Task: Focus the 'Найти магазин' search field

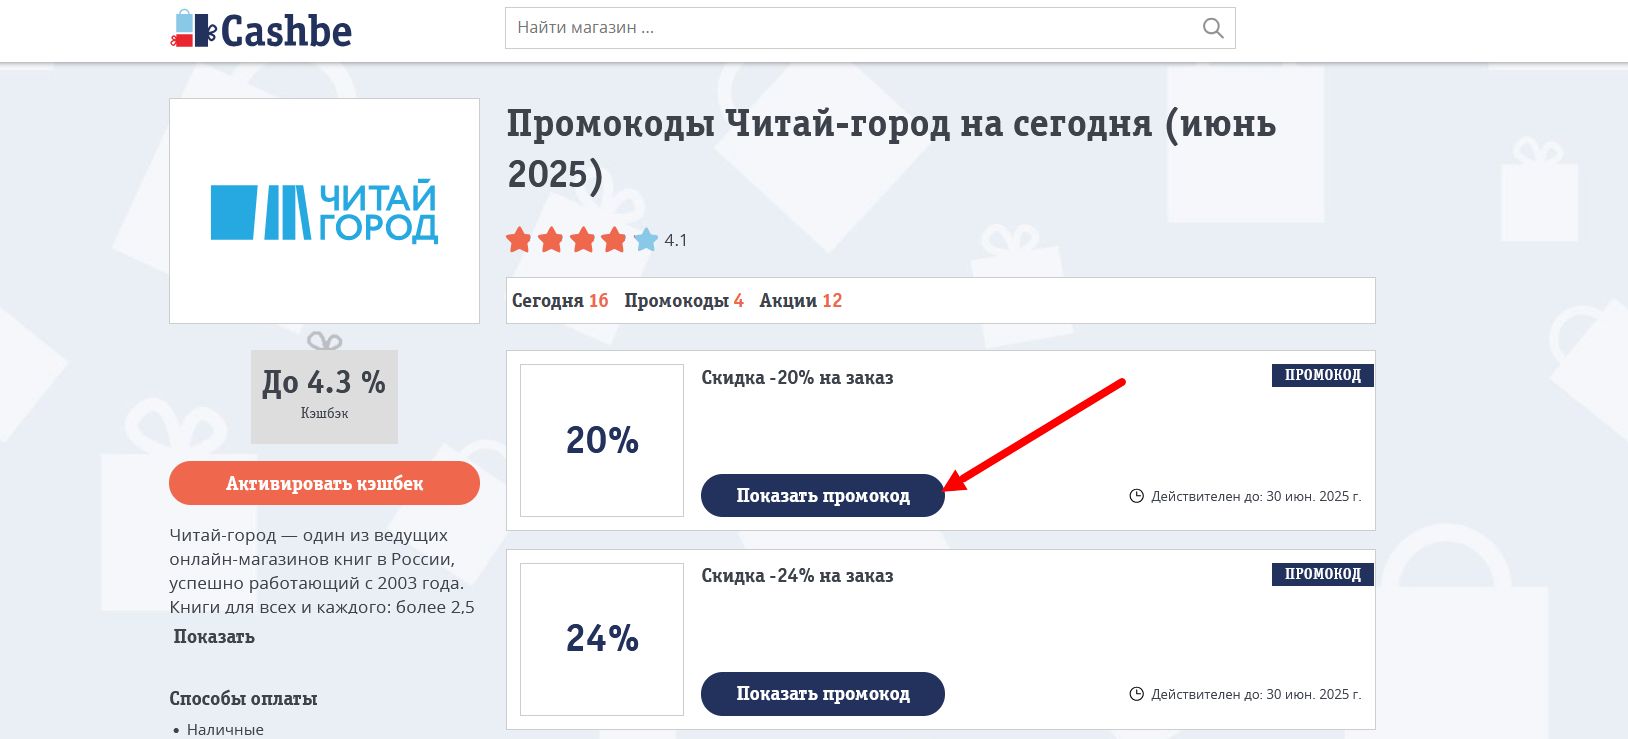Action: (870, 28)
